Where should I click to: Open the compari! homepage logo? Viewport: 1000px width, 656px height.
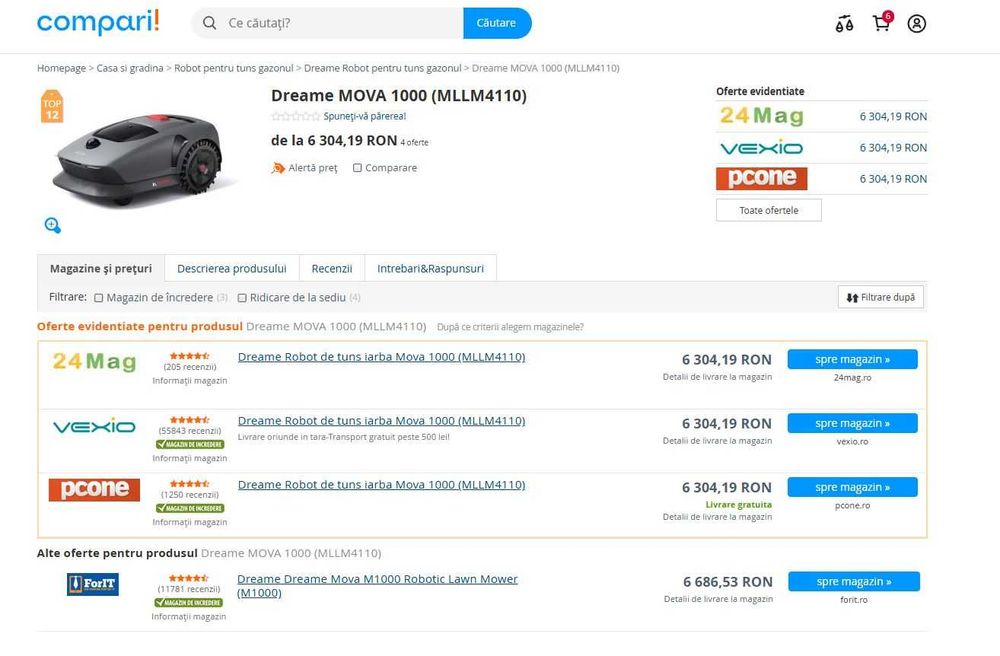(x=98, y=22)
